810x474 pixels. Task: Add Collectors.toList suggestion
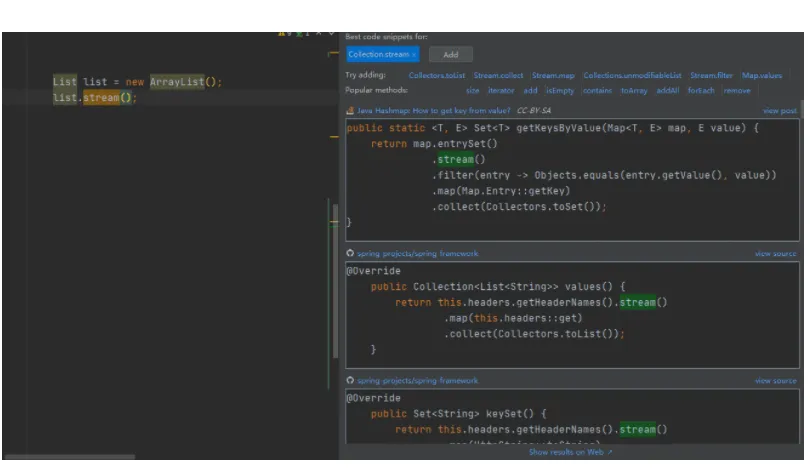tap(437, 75)
